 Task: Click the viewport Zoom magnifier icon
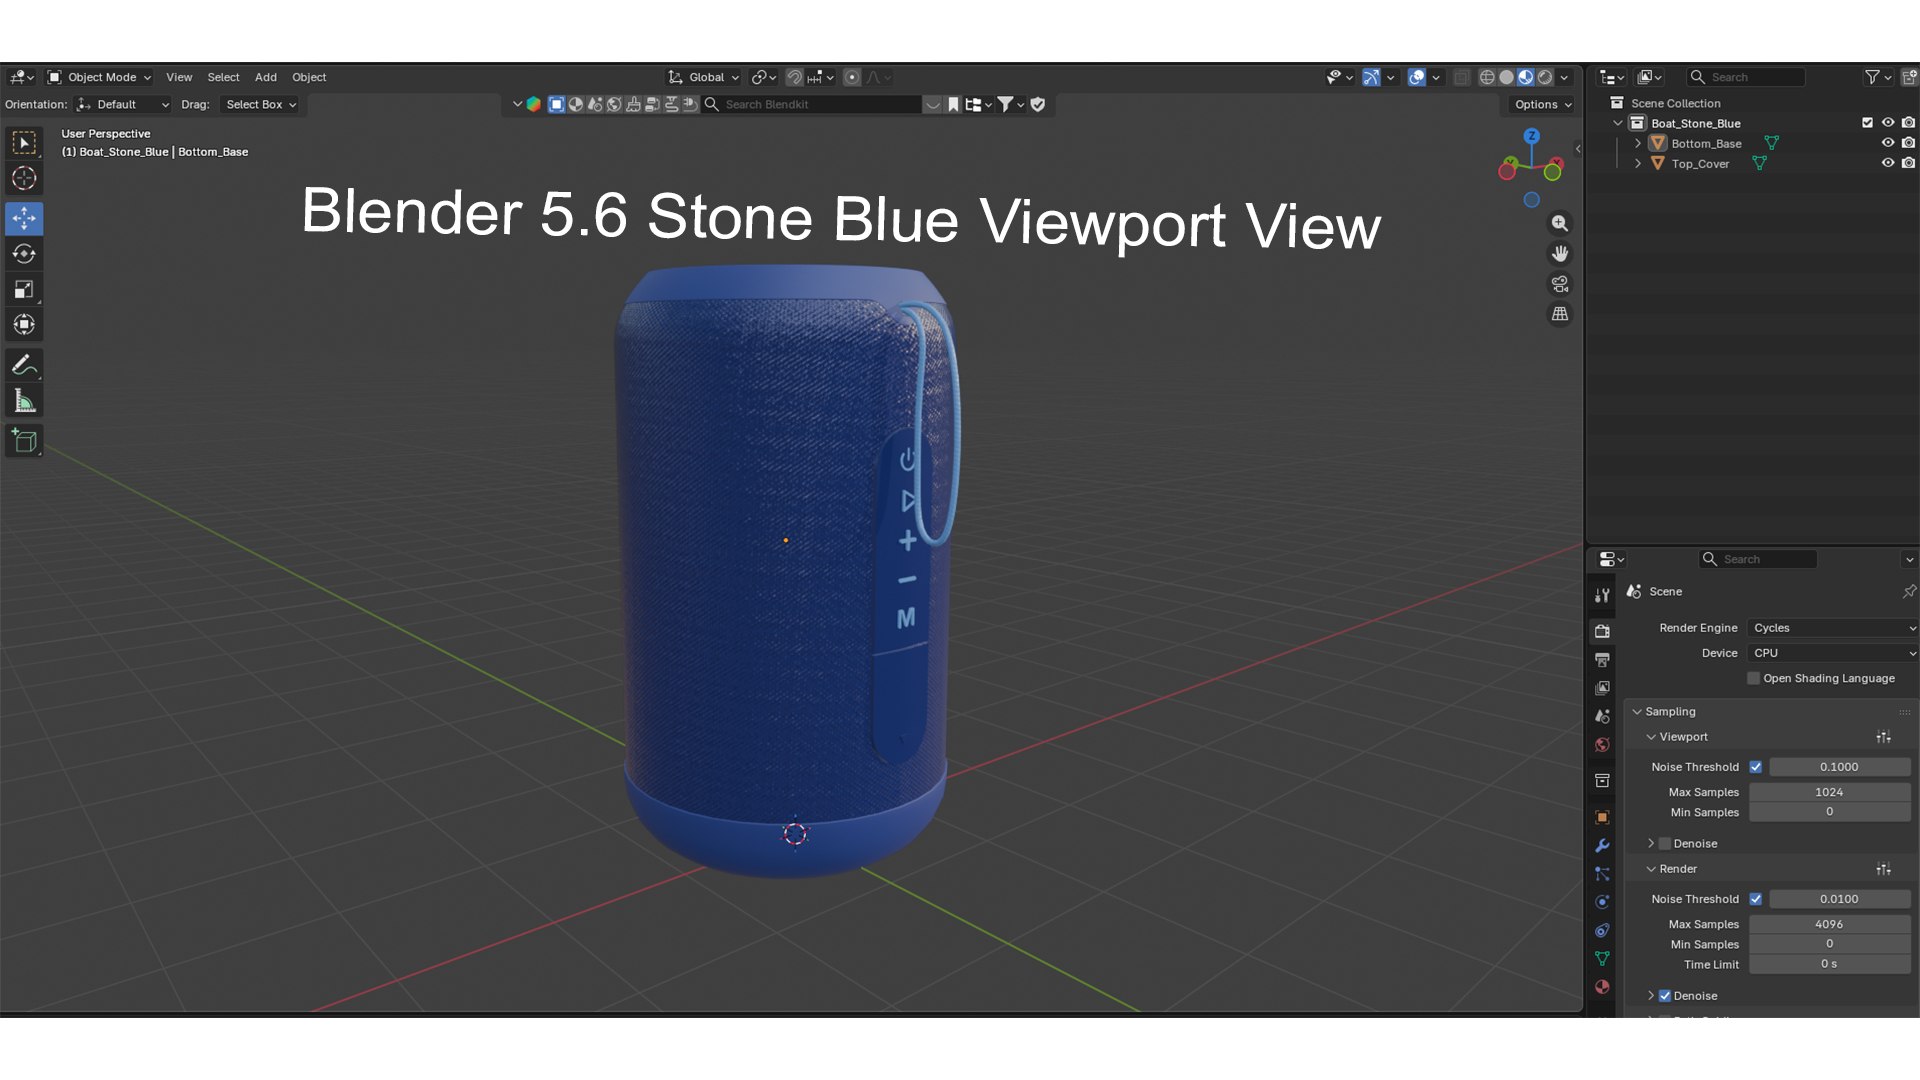pyautogui.click(x=1559, y=224)
